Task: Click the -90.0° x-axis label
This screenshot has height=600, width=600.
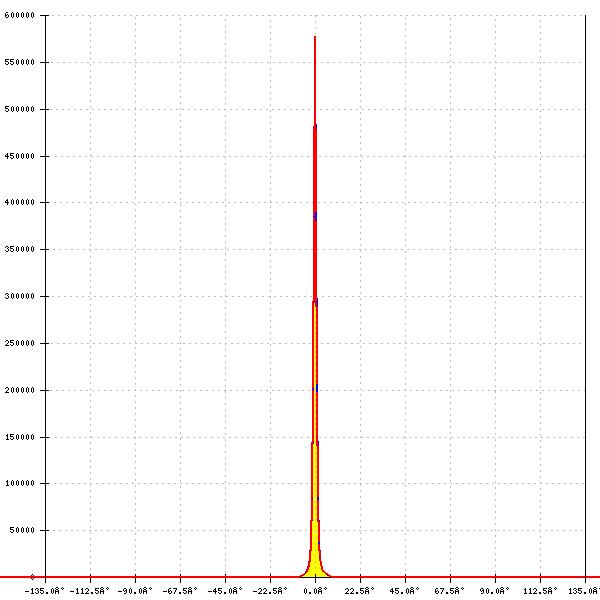Action: click(136, 591)
